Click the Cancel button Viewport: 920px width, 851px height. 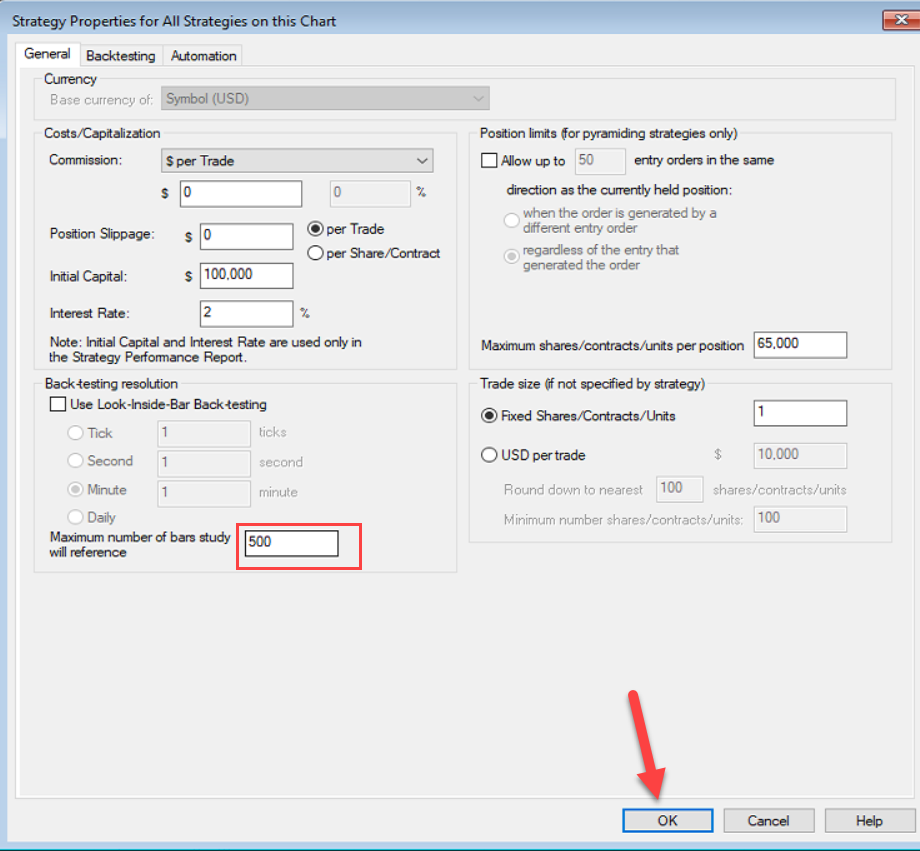tap(768, 821)
